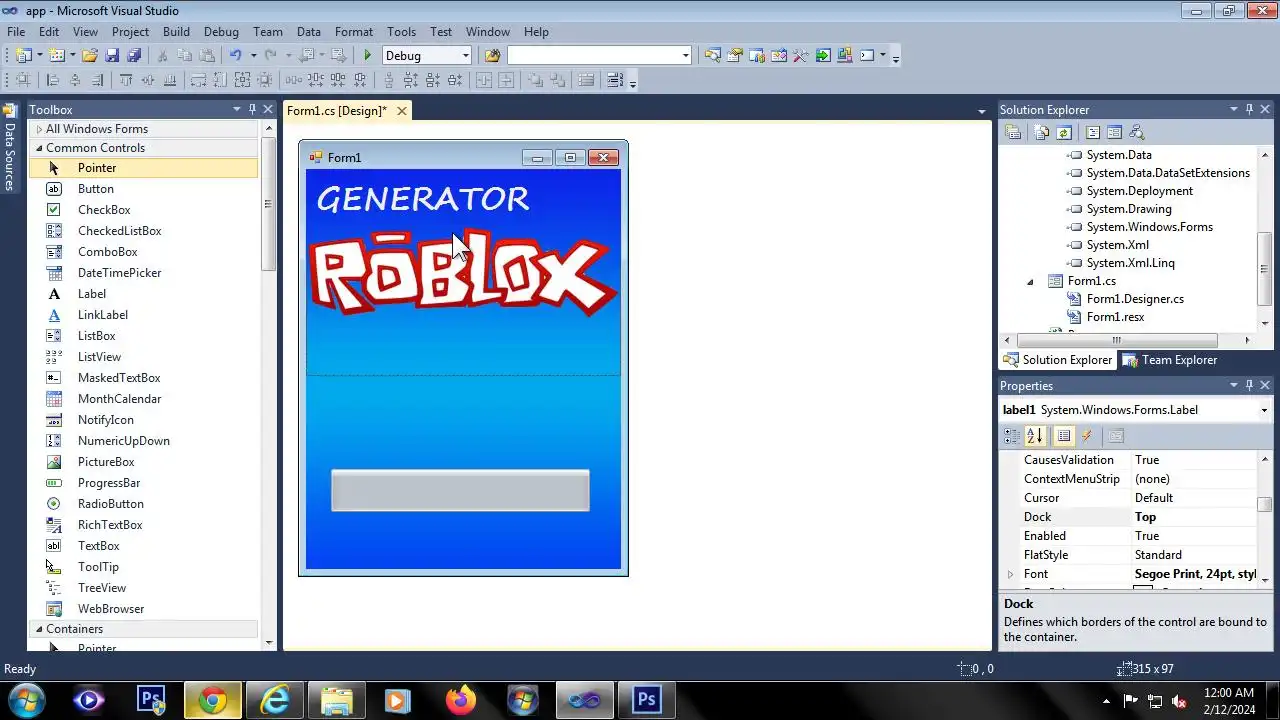
Task: Click the Find in Files icon
Action: (x=492, y=56)
